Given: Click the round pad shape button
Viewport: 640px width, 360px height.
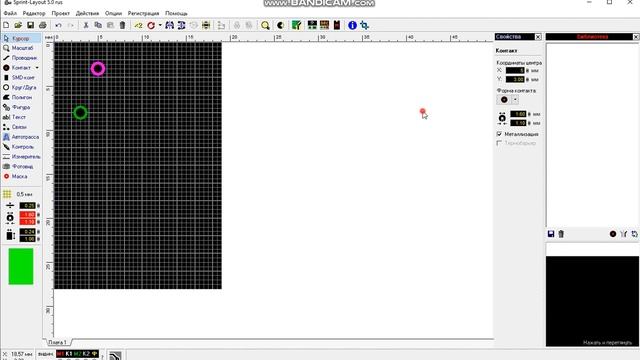Looking at the screenshot, I should point(504,100).
